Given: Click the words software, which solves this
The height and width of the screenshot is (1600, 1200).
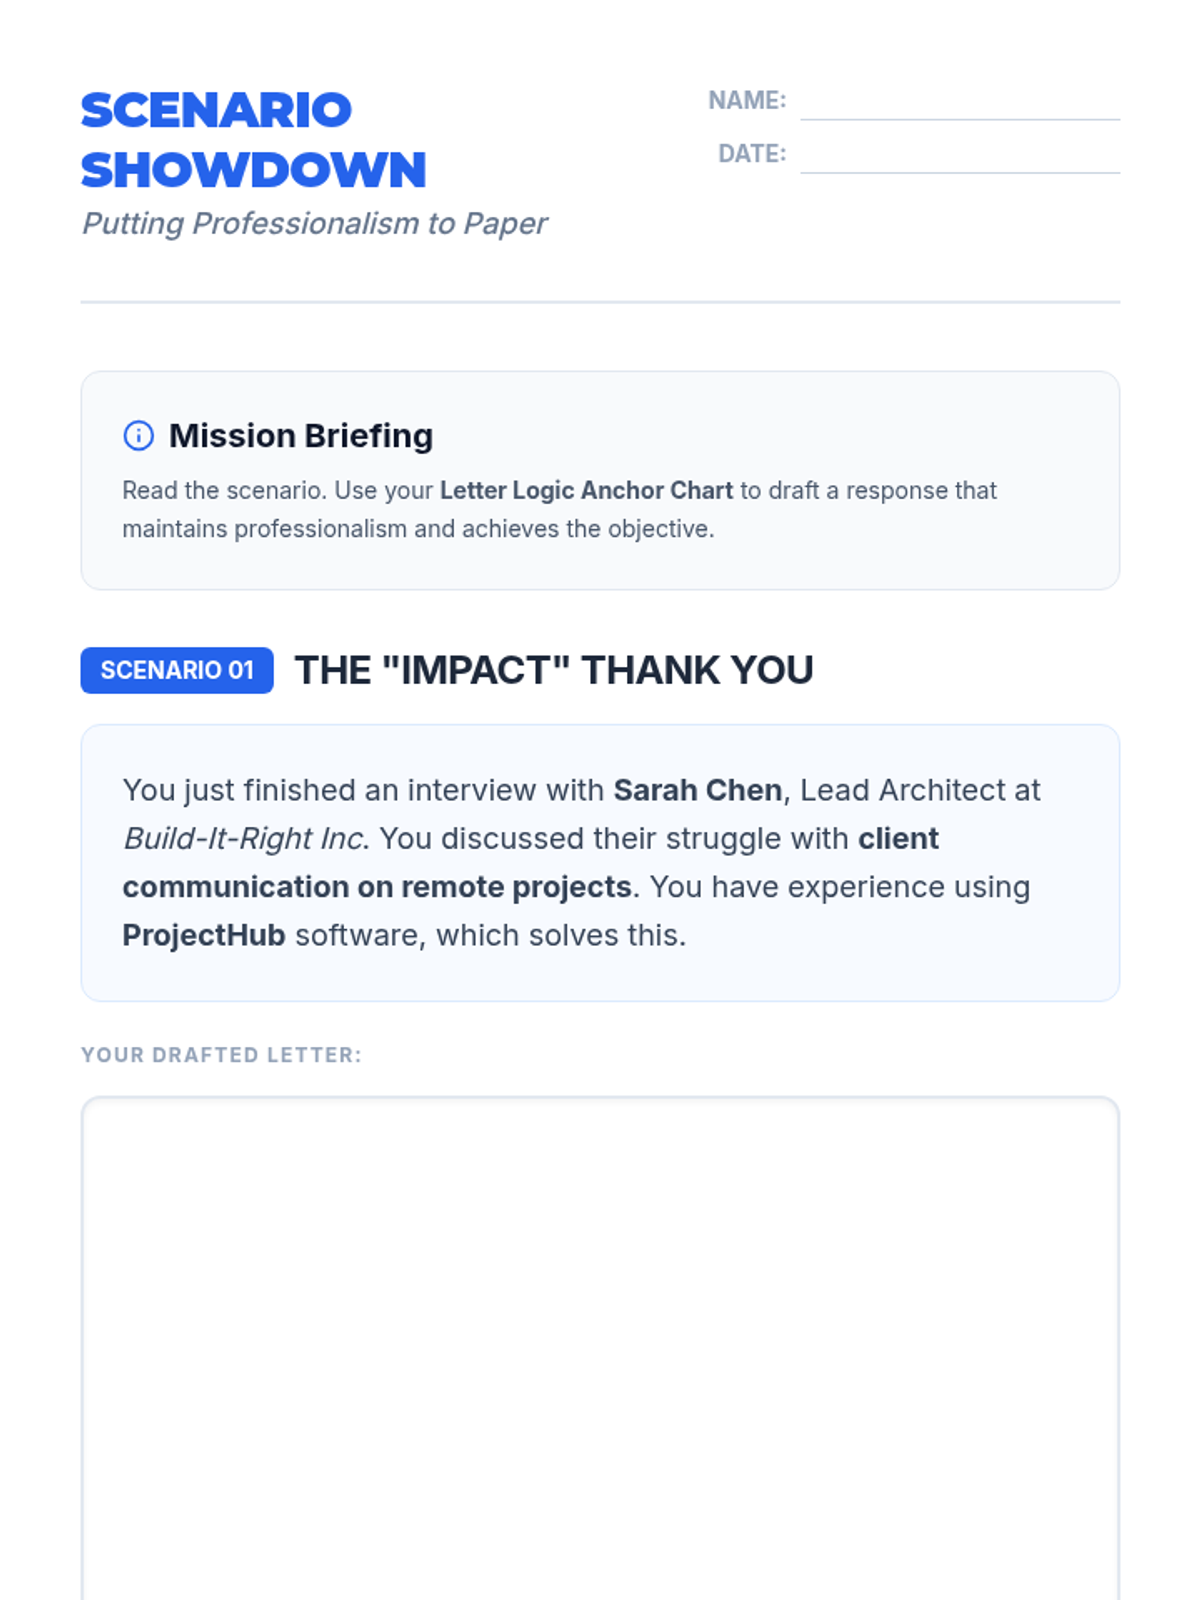Looking at the screenshot, I should pos(490,935).
